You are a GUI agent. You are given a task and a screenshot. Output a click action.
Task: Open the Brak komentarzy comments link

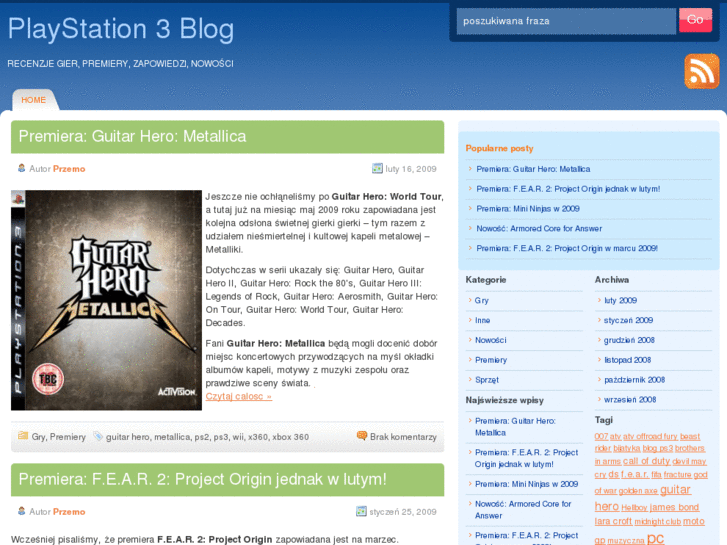point(403,437)
